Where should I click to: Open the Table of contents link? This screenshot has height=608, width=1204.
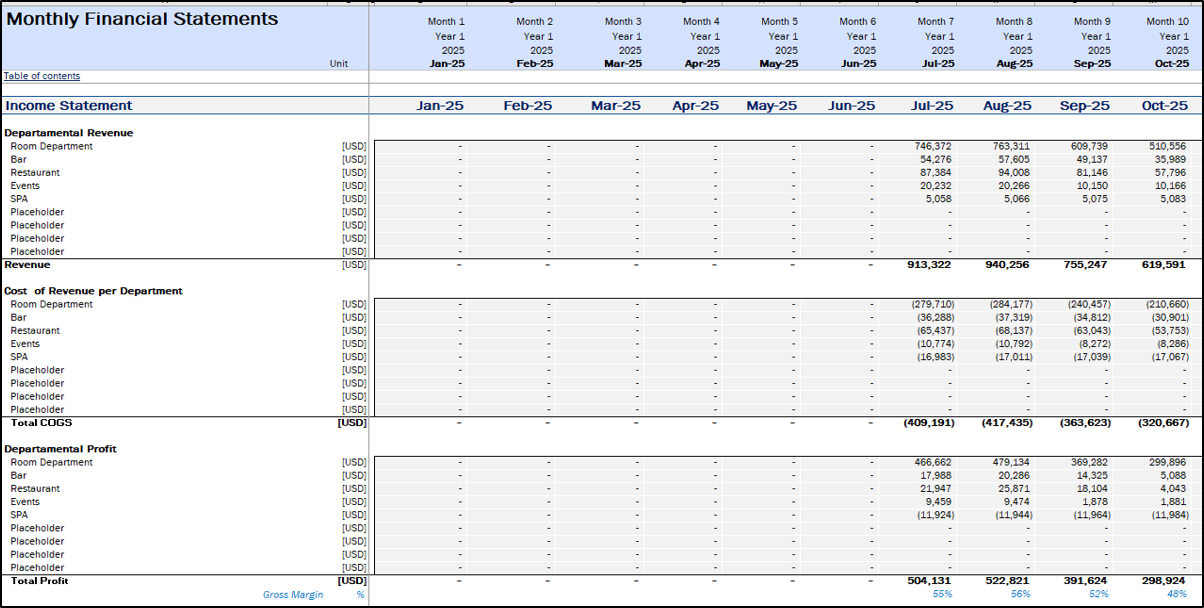(x=42, y=76)
